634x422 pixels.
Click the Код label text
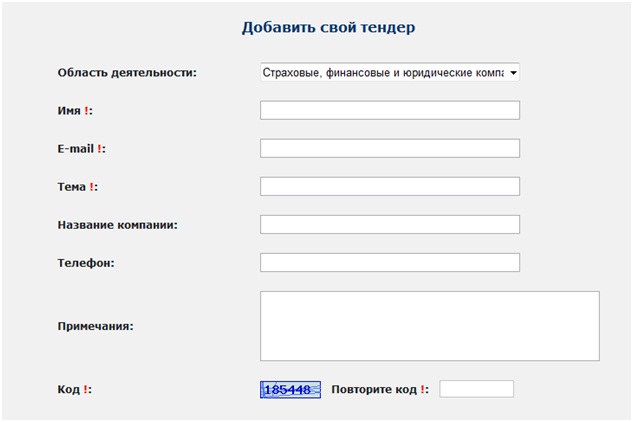point(69,389)
